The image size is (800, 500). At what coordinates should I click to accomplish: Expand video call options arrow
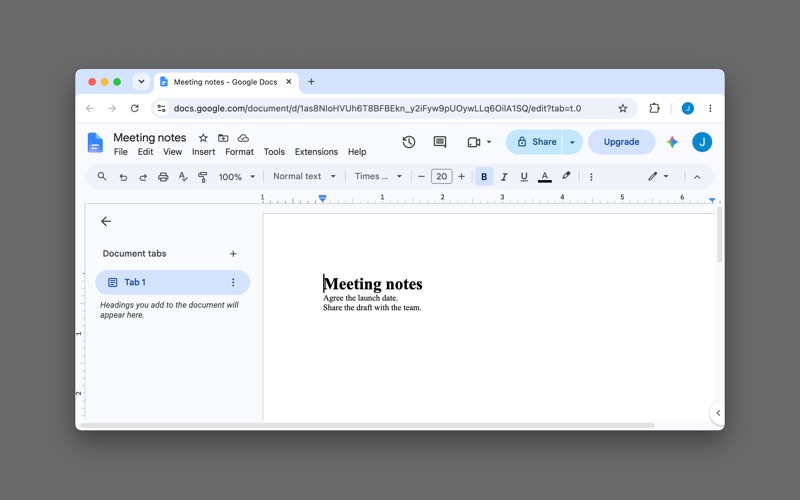tap(489, 142)
